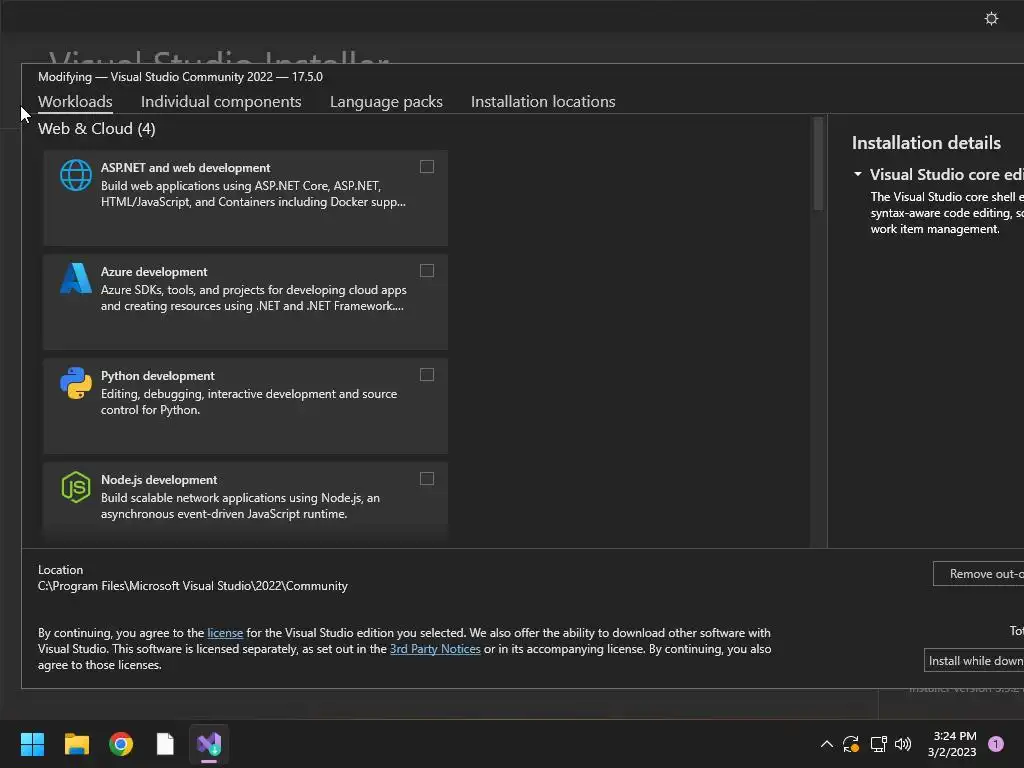
Task: Open the blank document taskbar icon
Action: 165,744
